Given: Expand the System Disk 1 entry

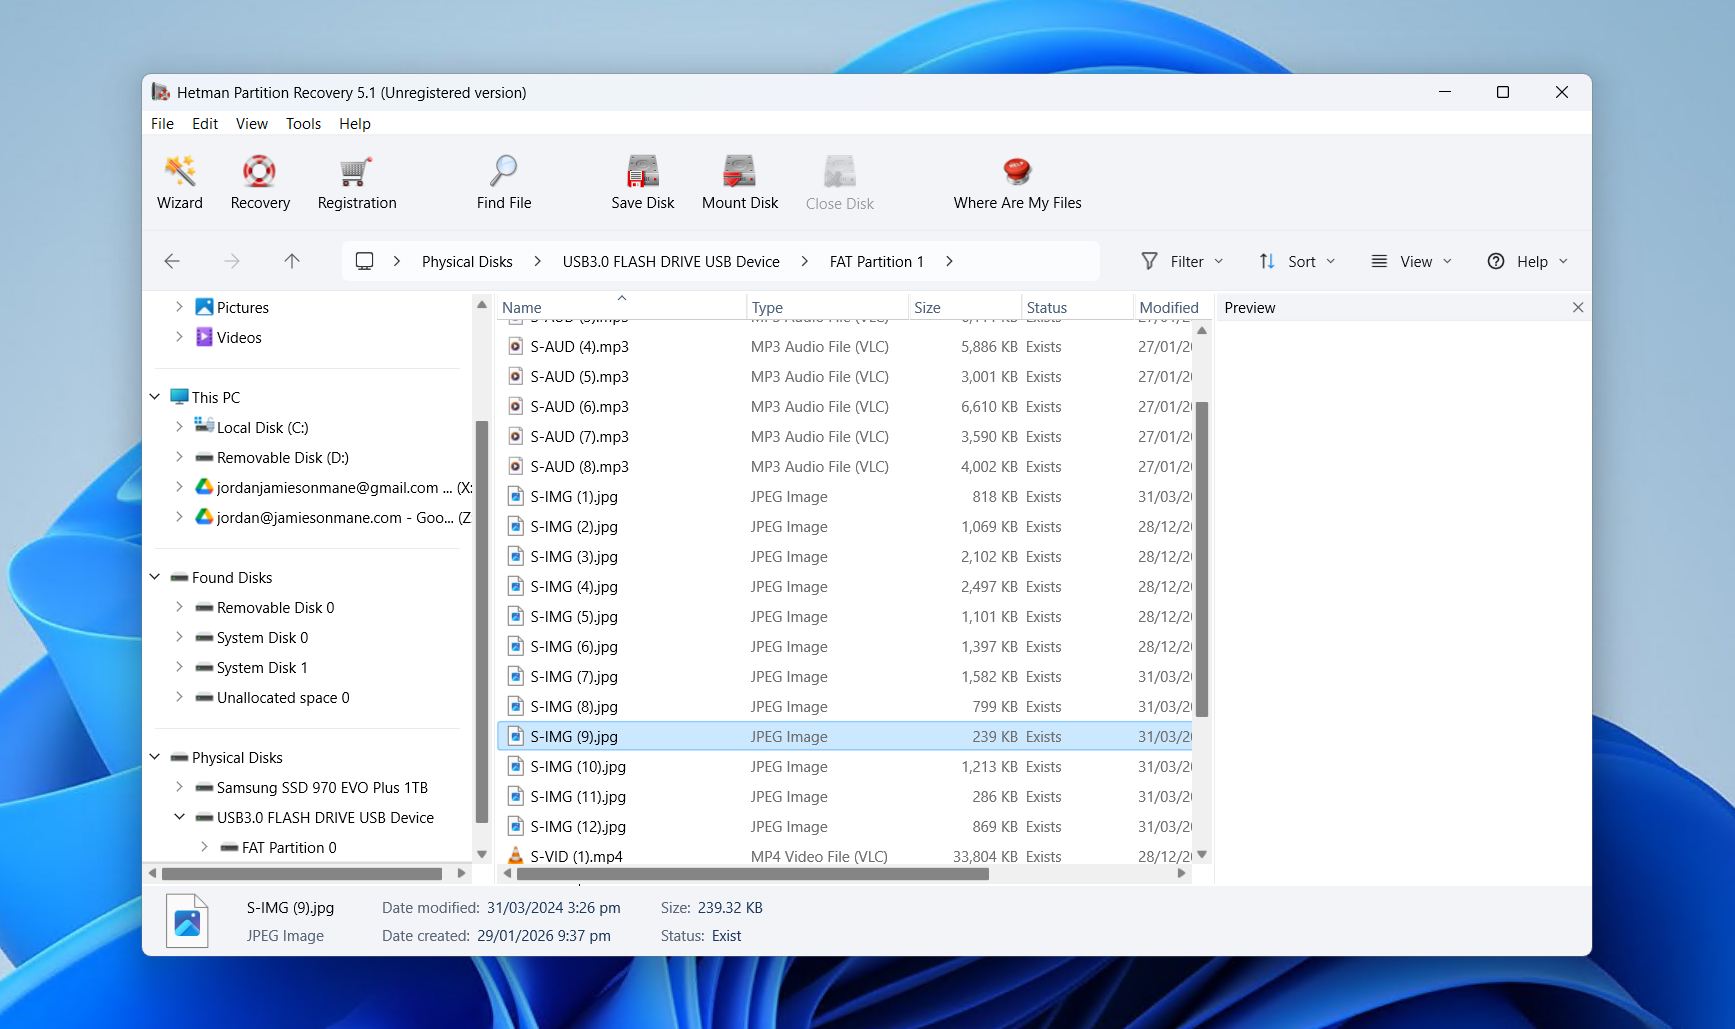Looking at the screenshot, I should pos(181,667).
